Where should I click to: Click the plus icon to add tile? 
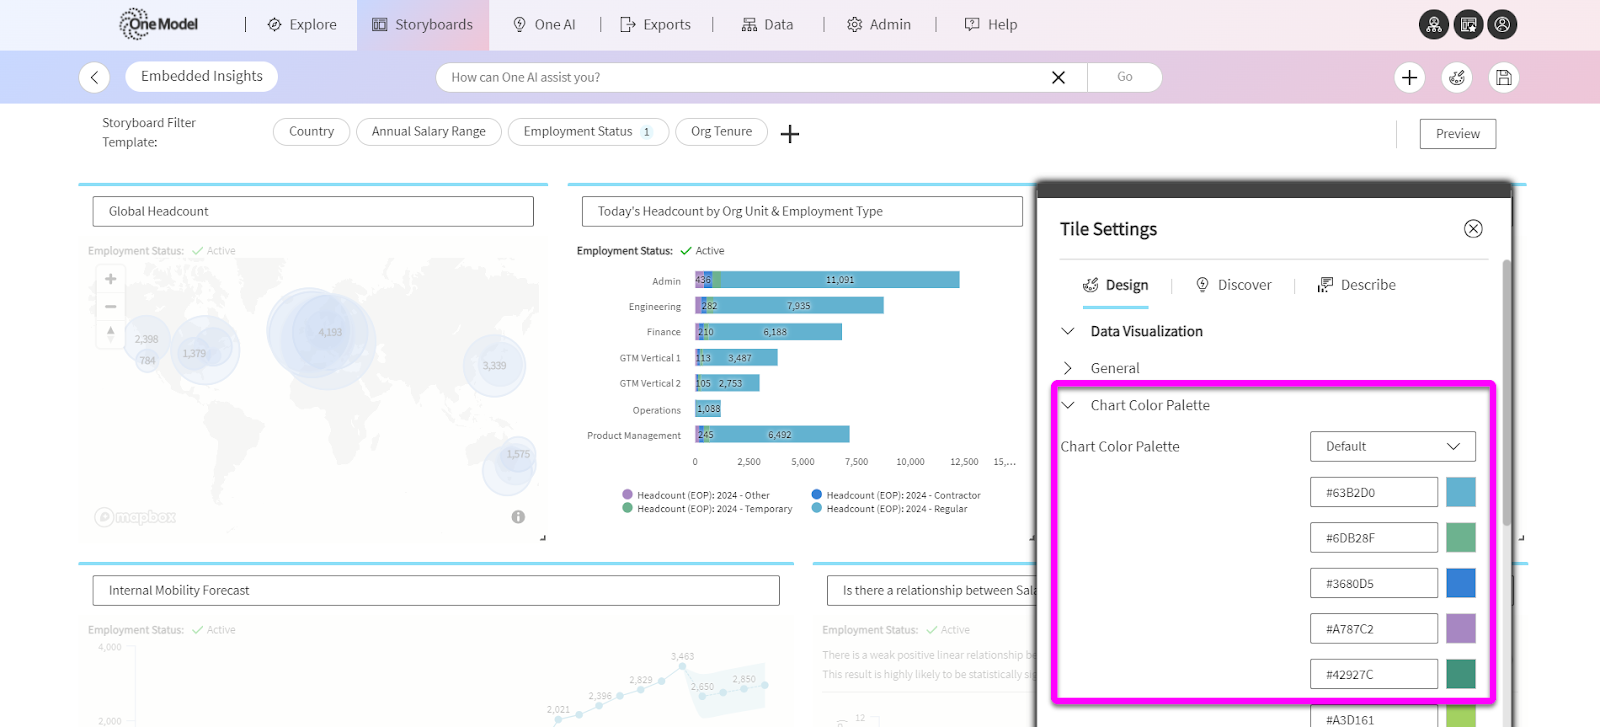pos(1409,77)
